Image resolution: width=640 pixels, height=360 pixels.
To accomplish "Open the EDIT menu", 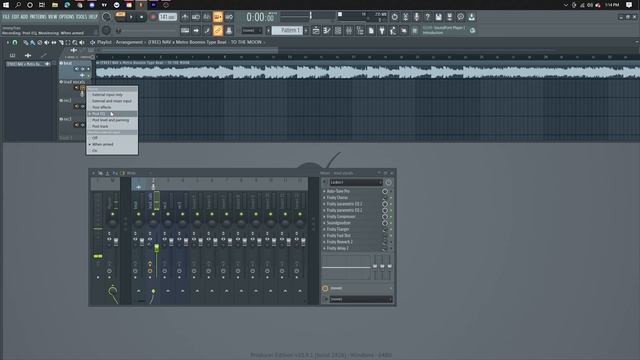I will pyautogui.click(x=15, y=17).
